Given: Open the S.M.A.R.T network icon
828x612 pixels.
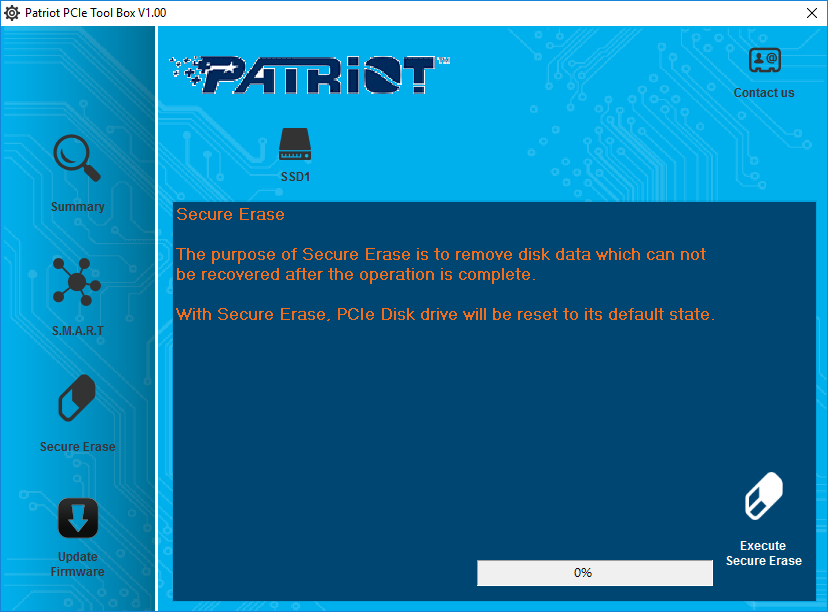Looking at the screenshot, I should coord(77,282).
